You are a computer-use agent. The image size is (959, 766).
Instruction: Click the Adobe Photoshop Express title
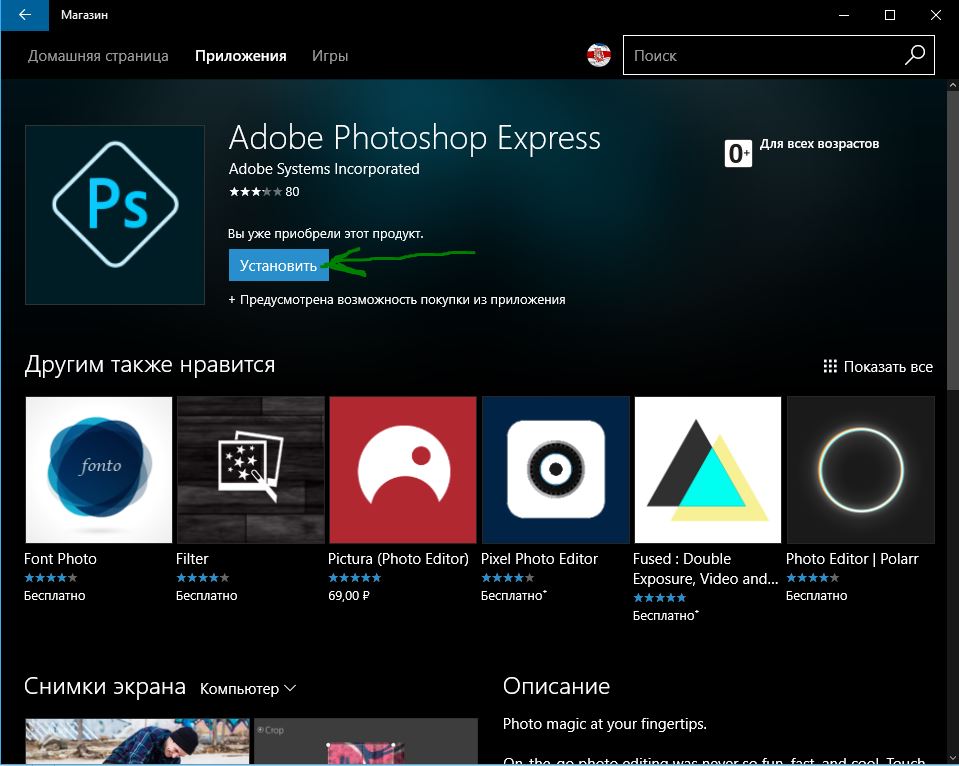click(415, 138)
